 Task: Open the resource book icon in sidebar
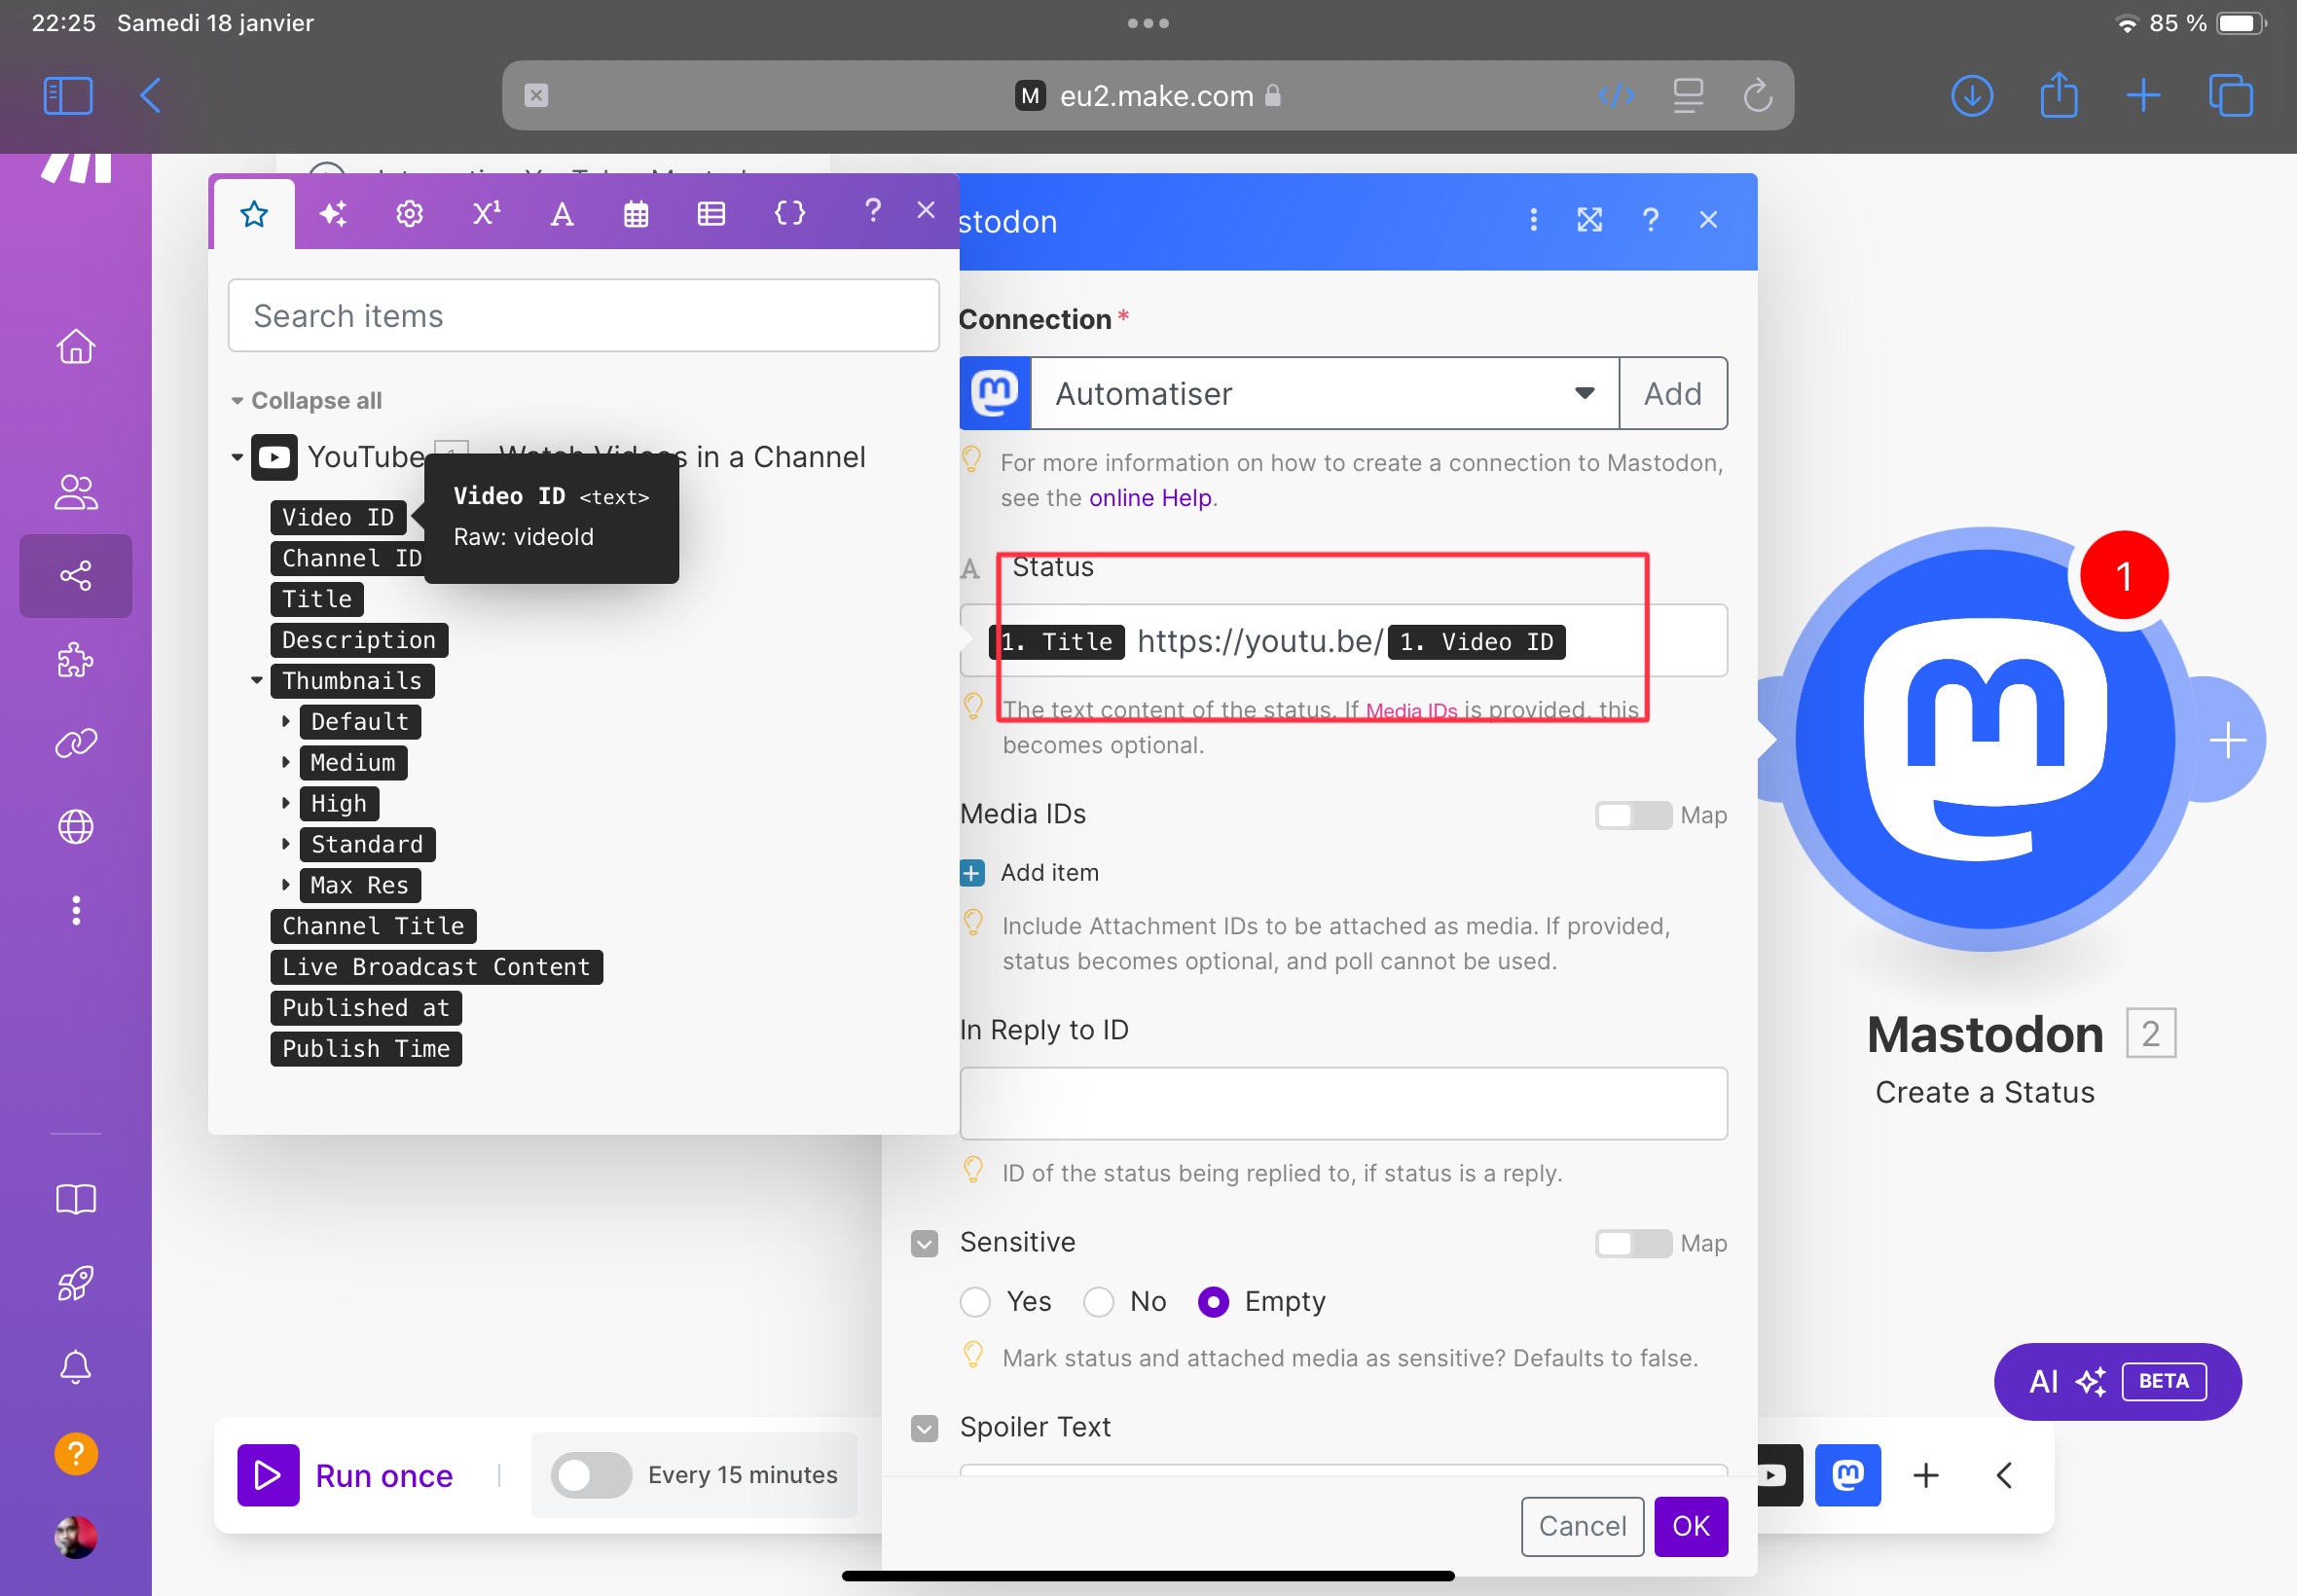pyautogui.click(x=76, y=1199)
